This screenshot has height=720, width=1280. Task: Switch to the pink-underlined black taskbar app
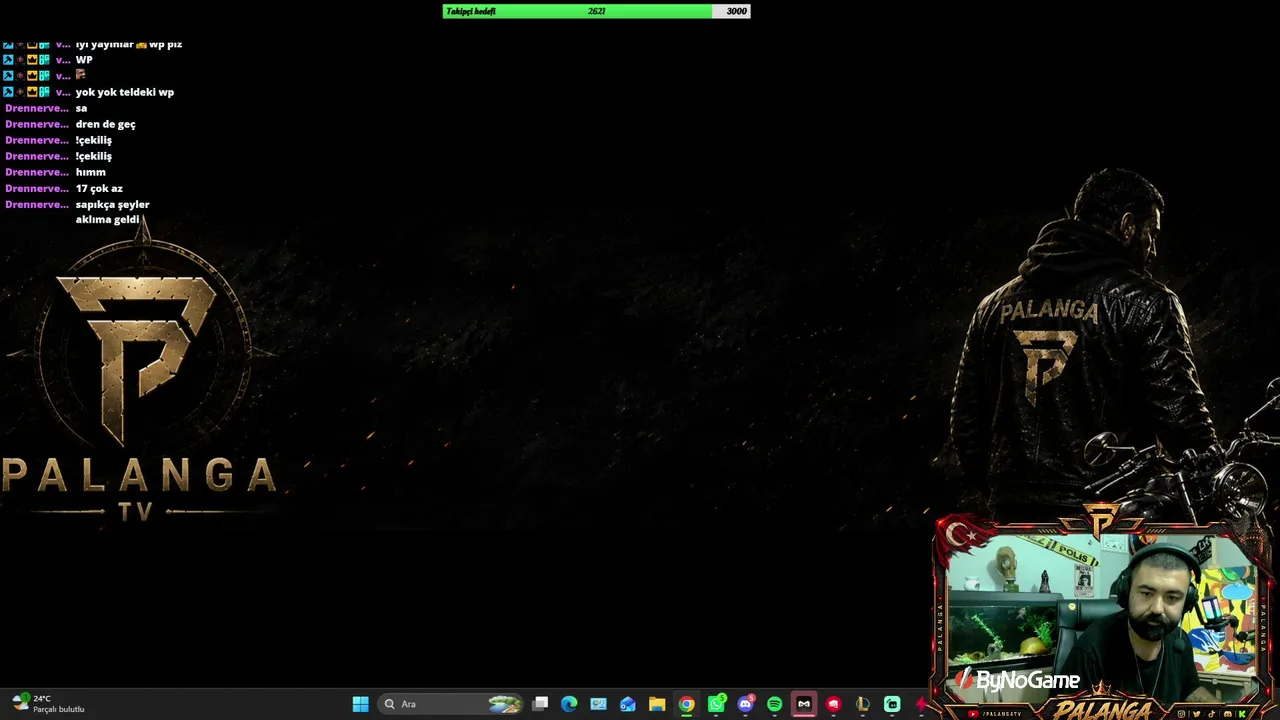(x=803, y=704)
